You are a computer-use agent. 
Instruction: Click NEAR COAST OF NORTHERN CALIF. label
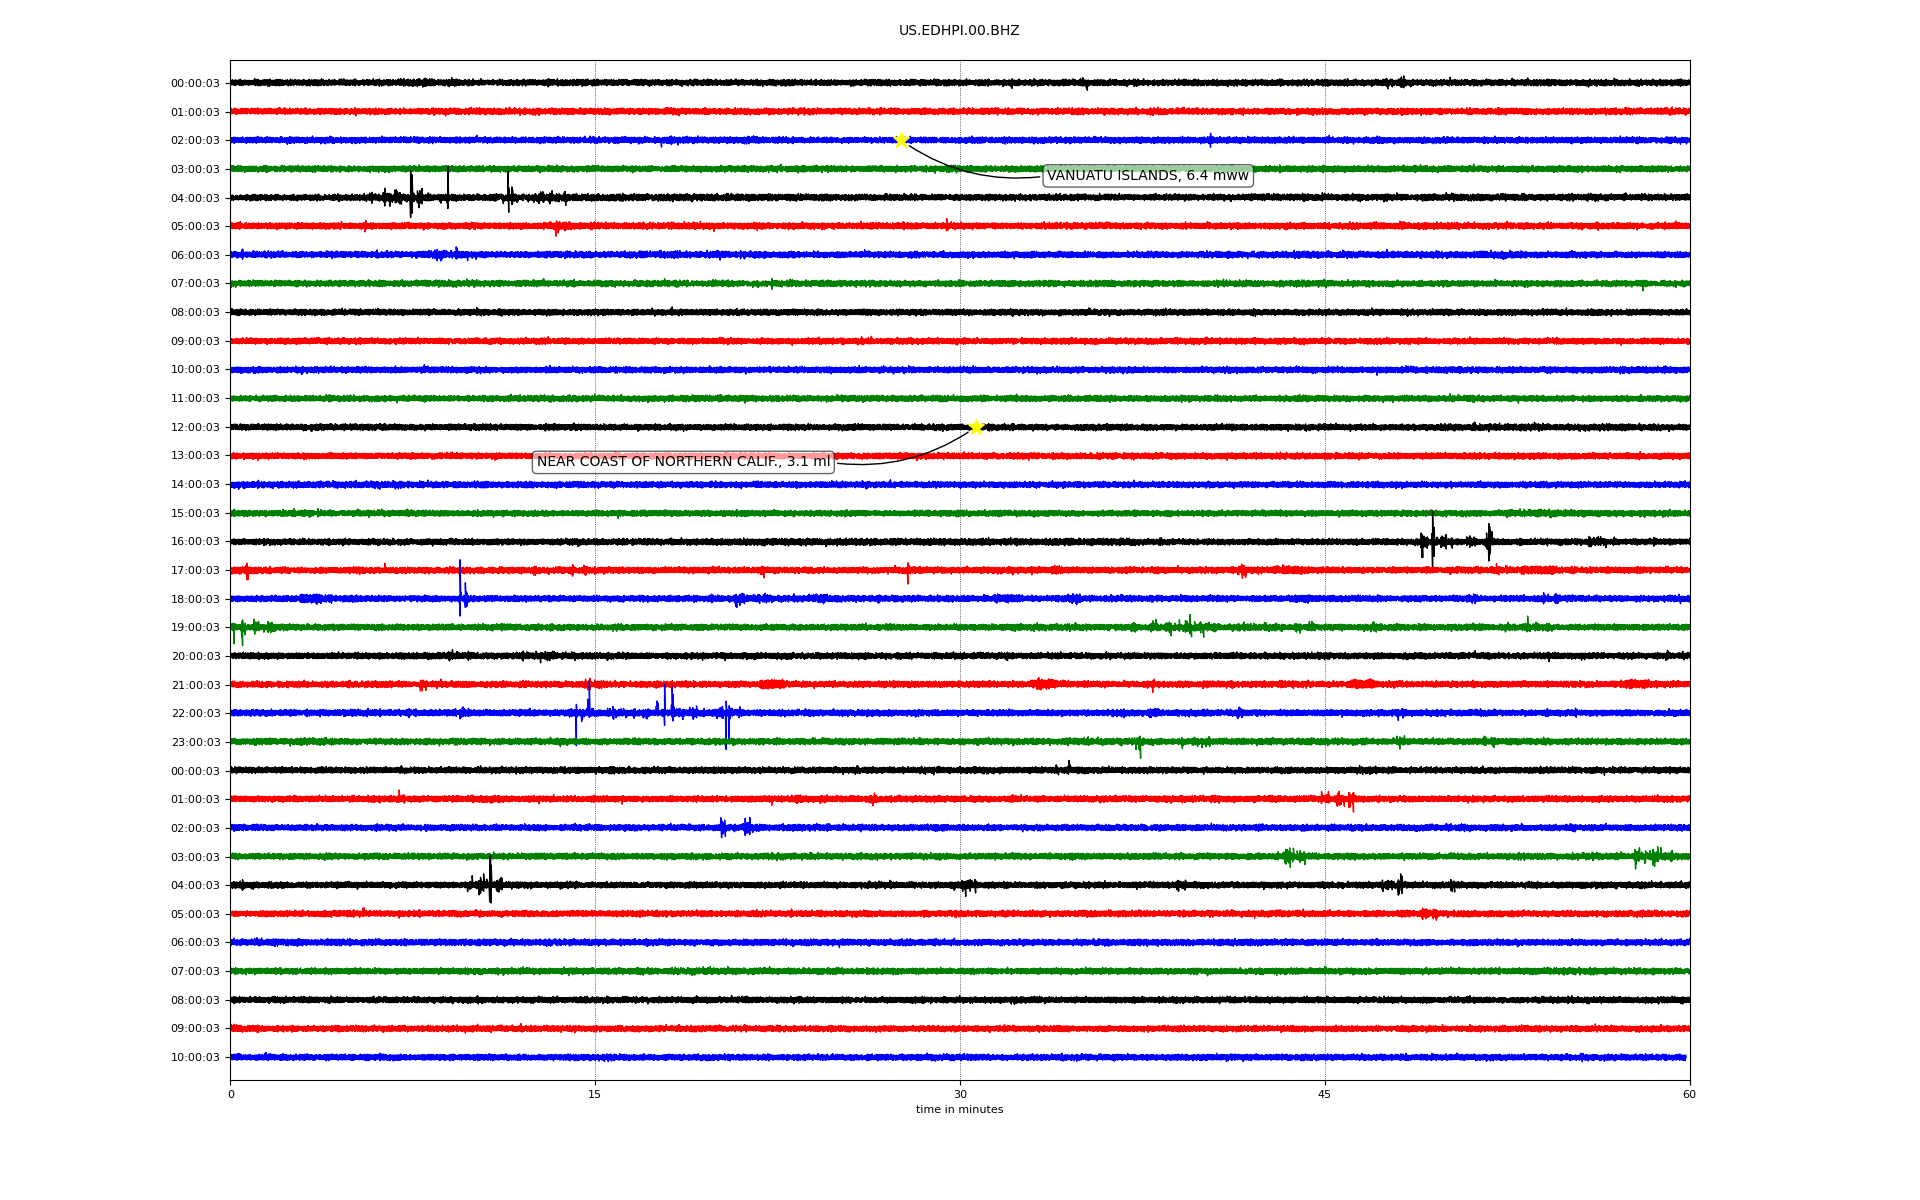click(x=683, y=462)
